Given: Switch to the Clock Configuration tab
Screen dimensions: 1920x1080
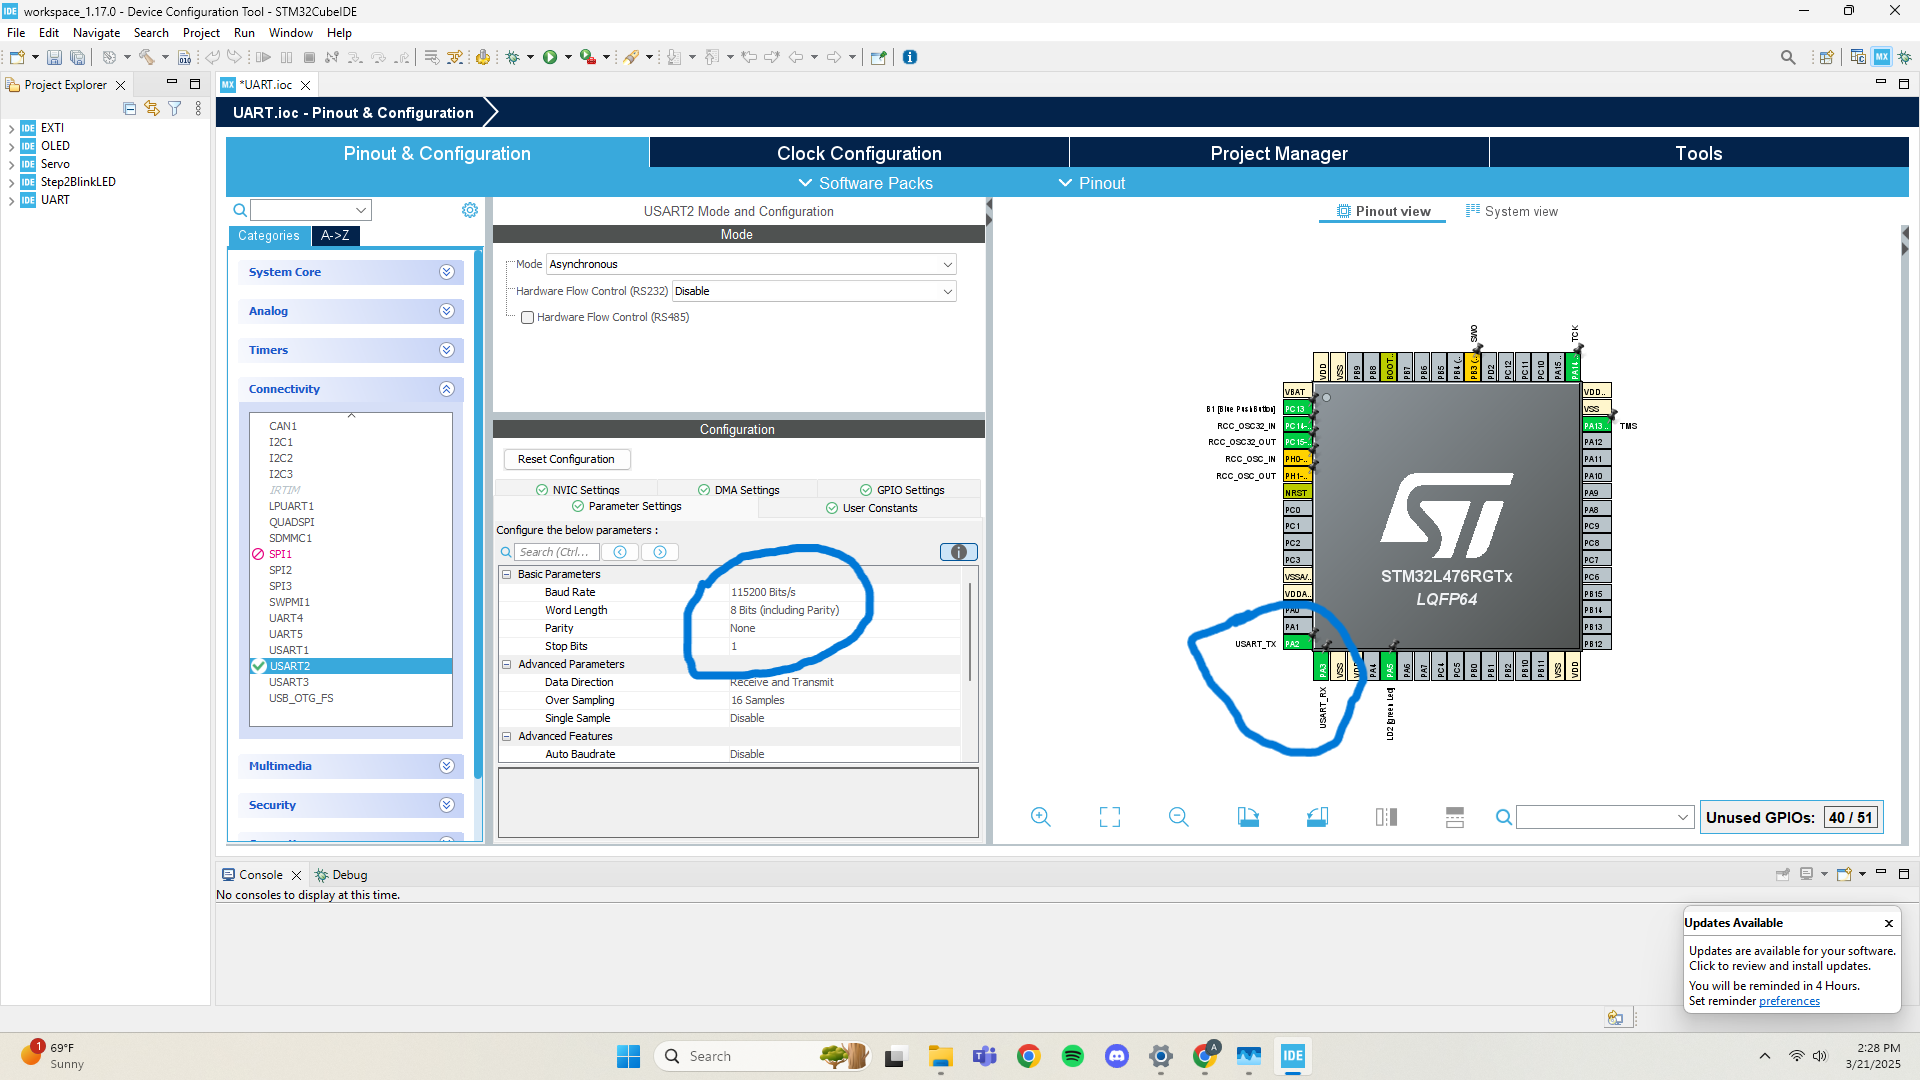Looking at the screenshot, I should pyautogui.click(x=859, y=153).
